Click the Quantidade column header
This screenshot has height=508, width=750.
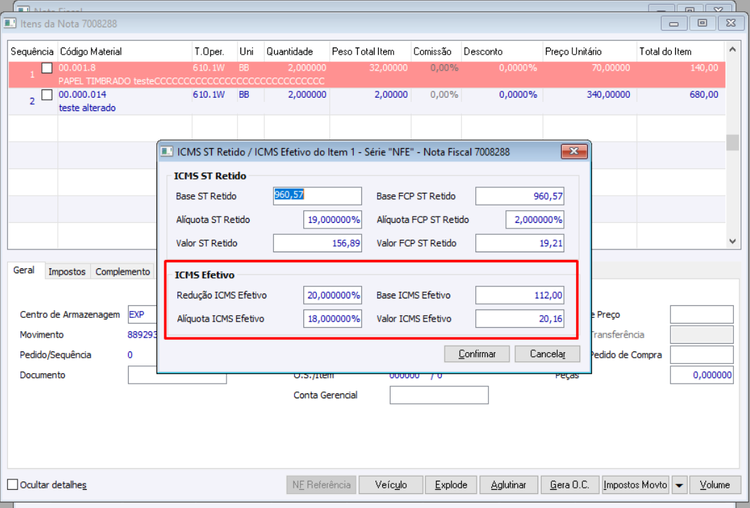297,52
